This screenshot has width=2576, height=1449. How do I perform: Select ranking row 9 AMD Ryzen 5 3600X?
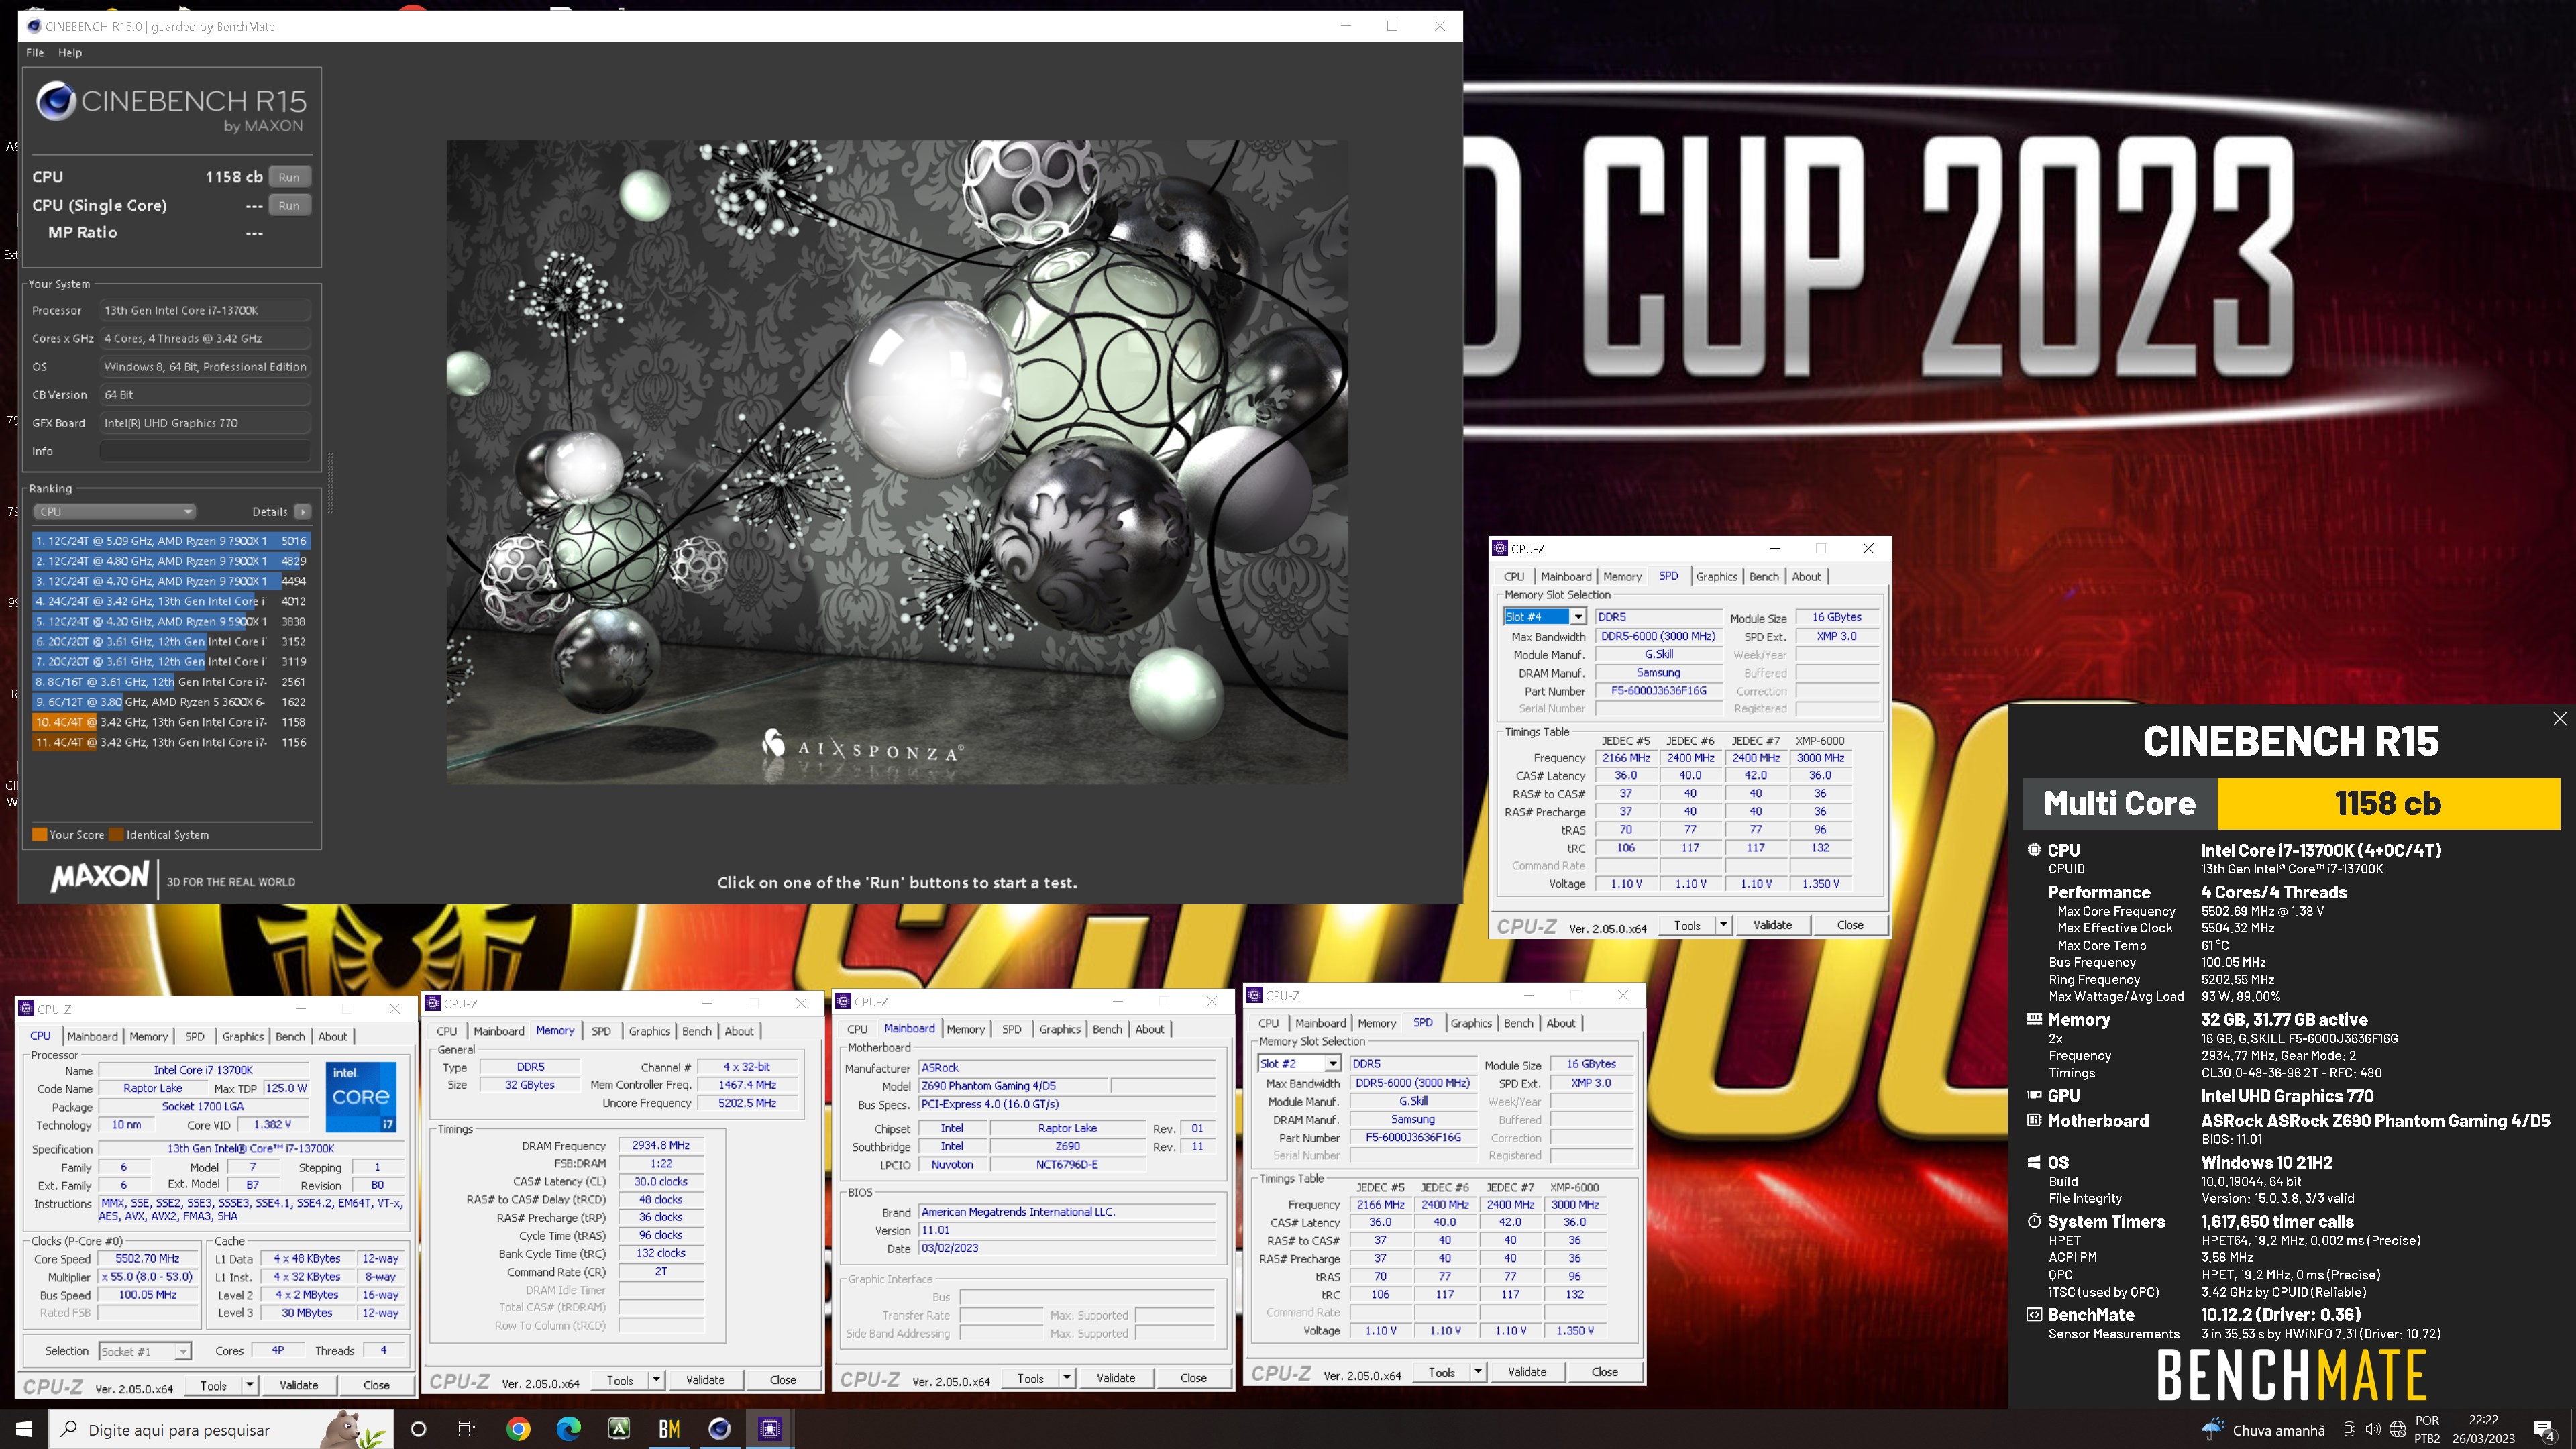pos(171,702)
